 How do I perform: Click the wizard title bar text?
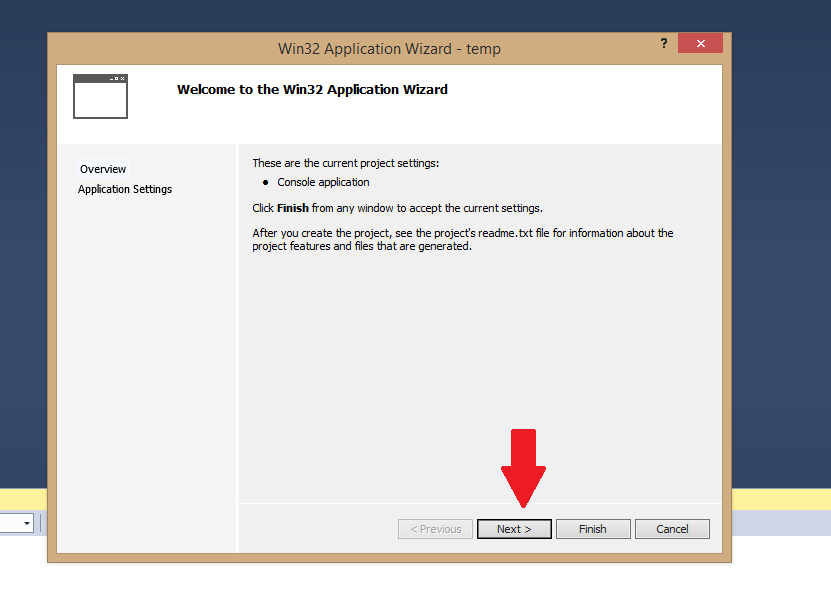coord(389,49)
